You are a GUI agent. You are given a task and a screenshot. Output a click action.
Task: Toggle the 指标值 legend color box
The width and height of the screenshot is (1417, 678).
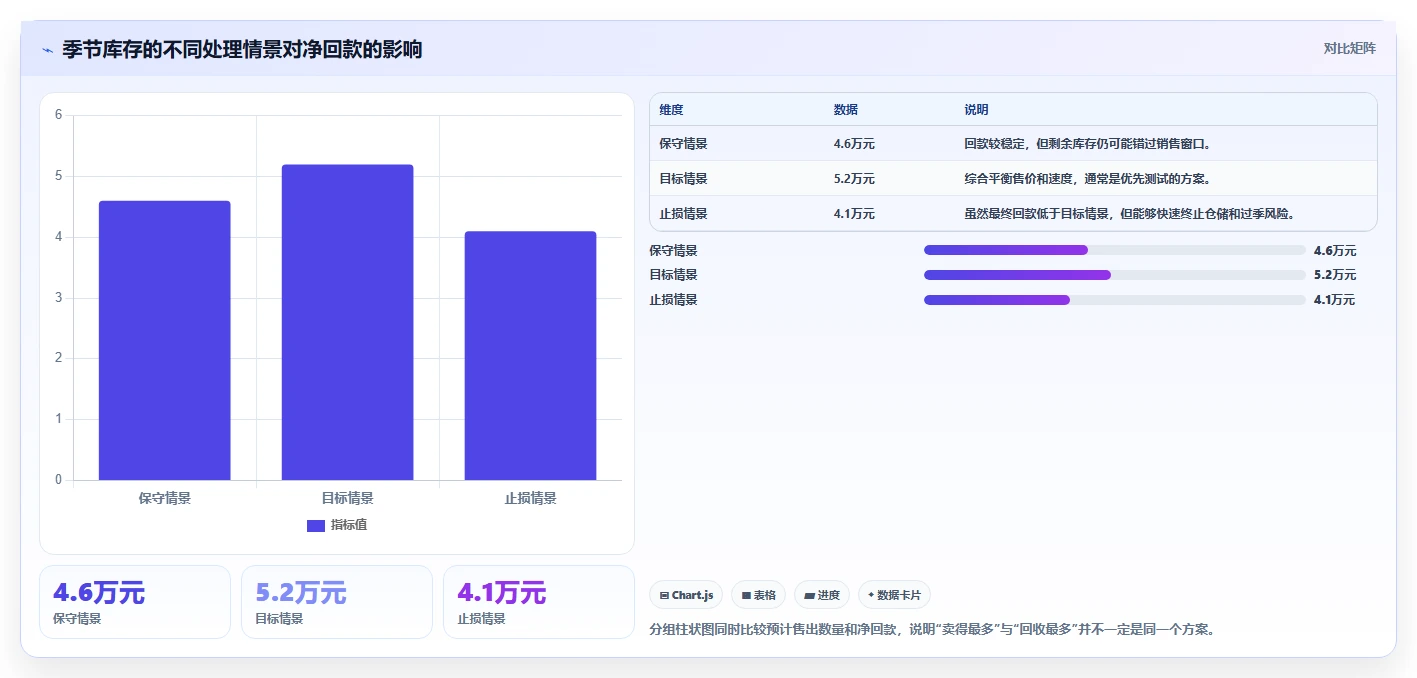point(315,525)
